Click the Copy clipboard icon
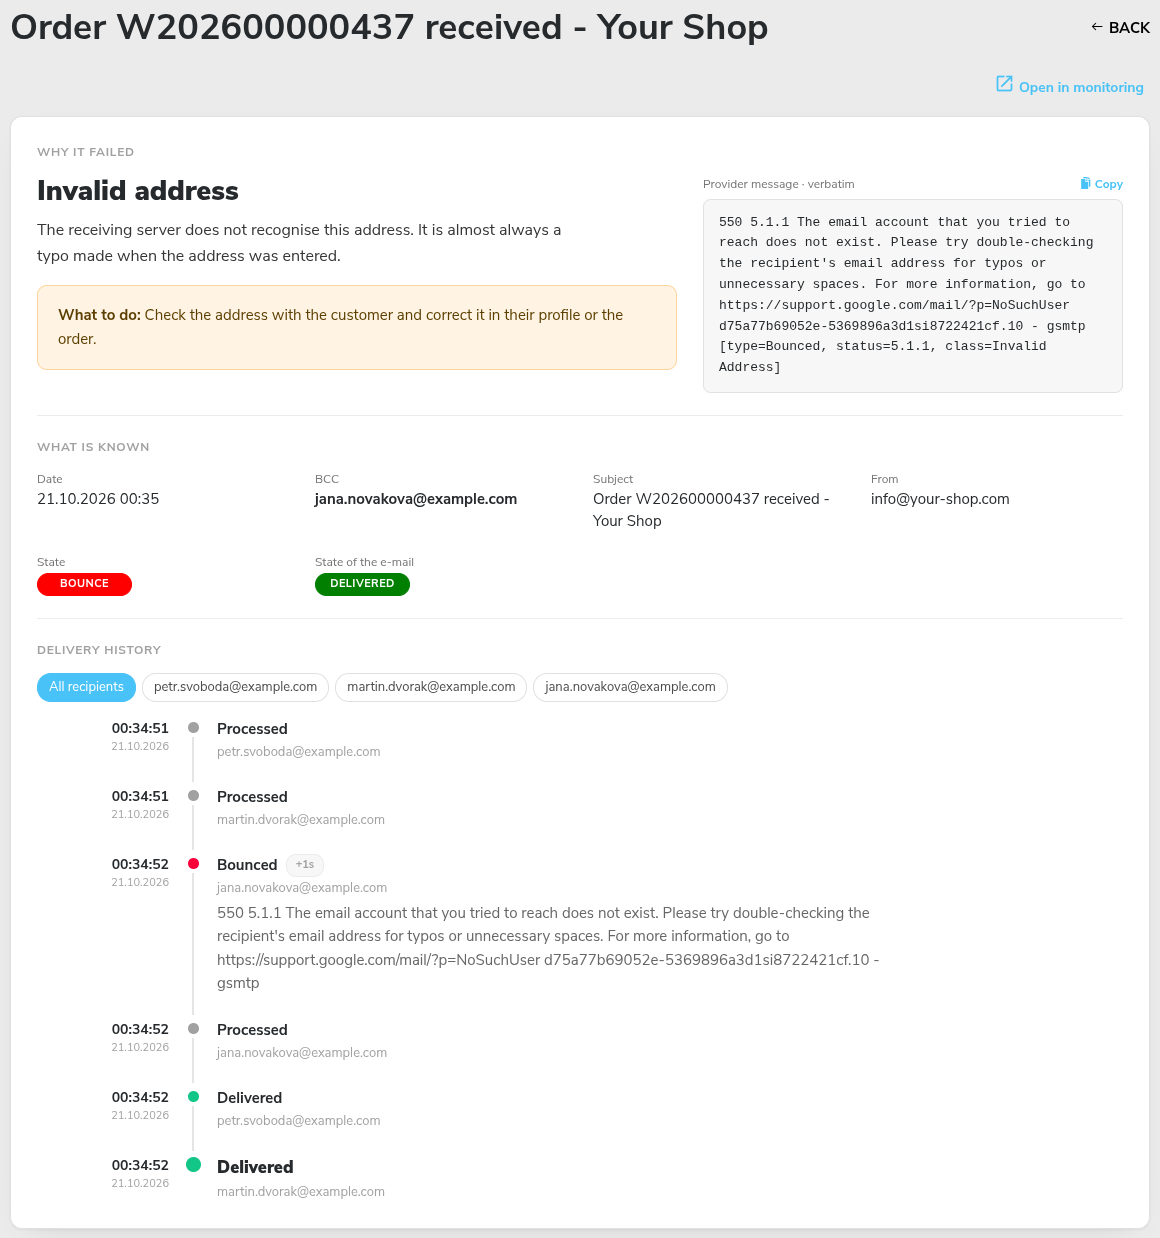This screenshot has height=1238, width=1160. pos(1085,183)
